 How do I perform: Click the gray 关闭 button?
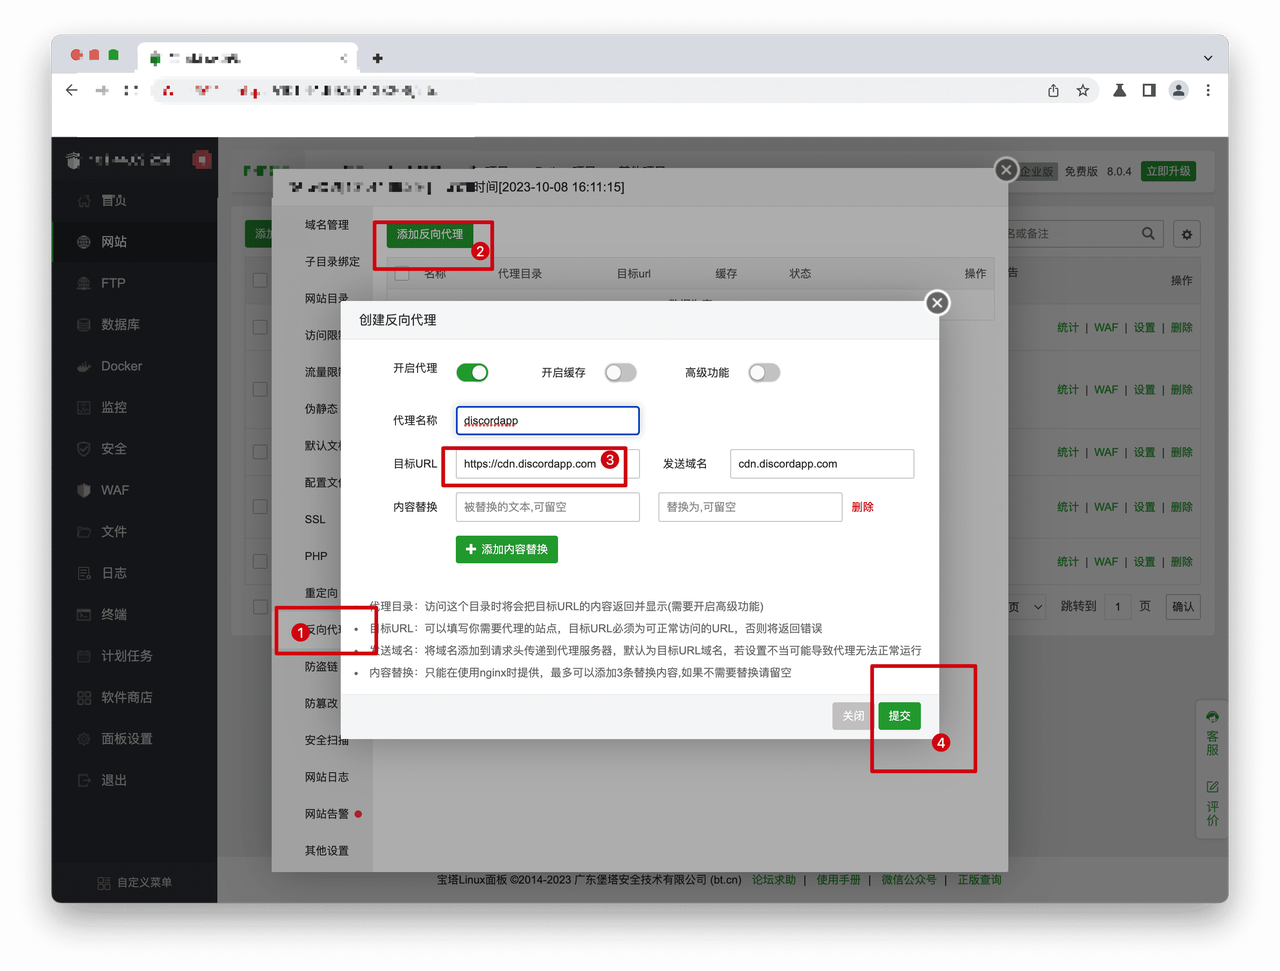(x=853, y=716)
